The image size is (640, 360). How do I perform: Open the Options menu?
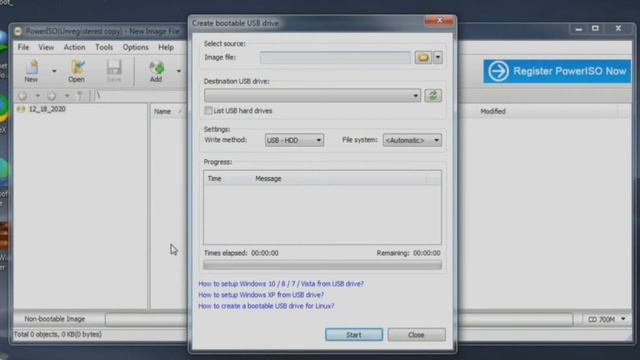click(x=136, y=47)
